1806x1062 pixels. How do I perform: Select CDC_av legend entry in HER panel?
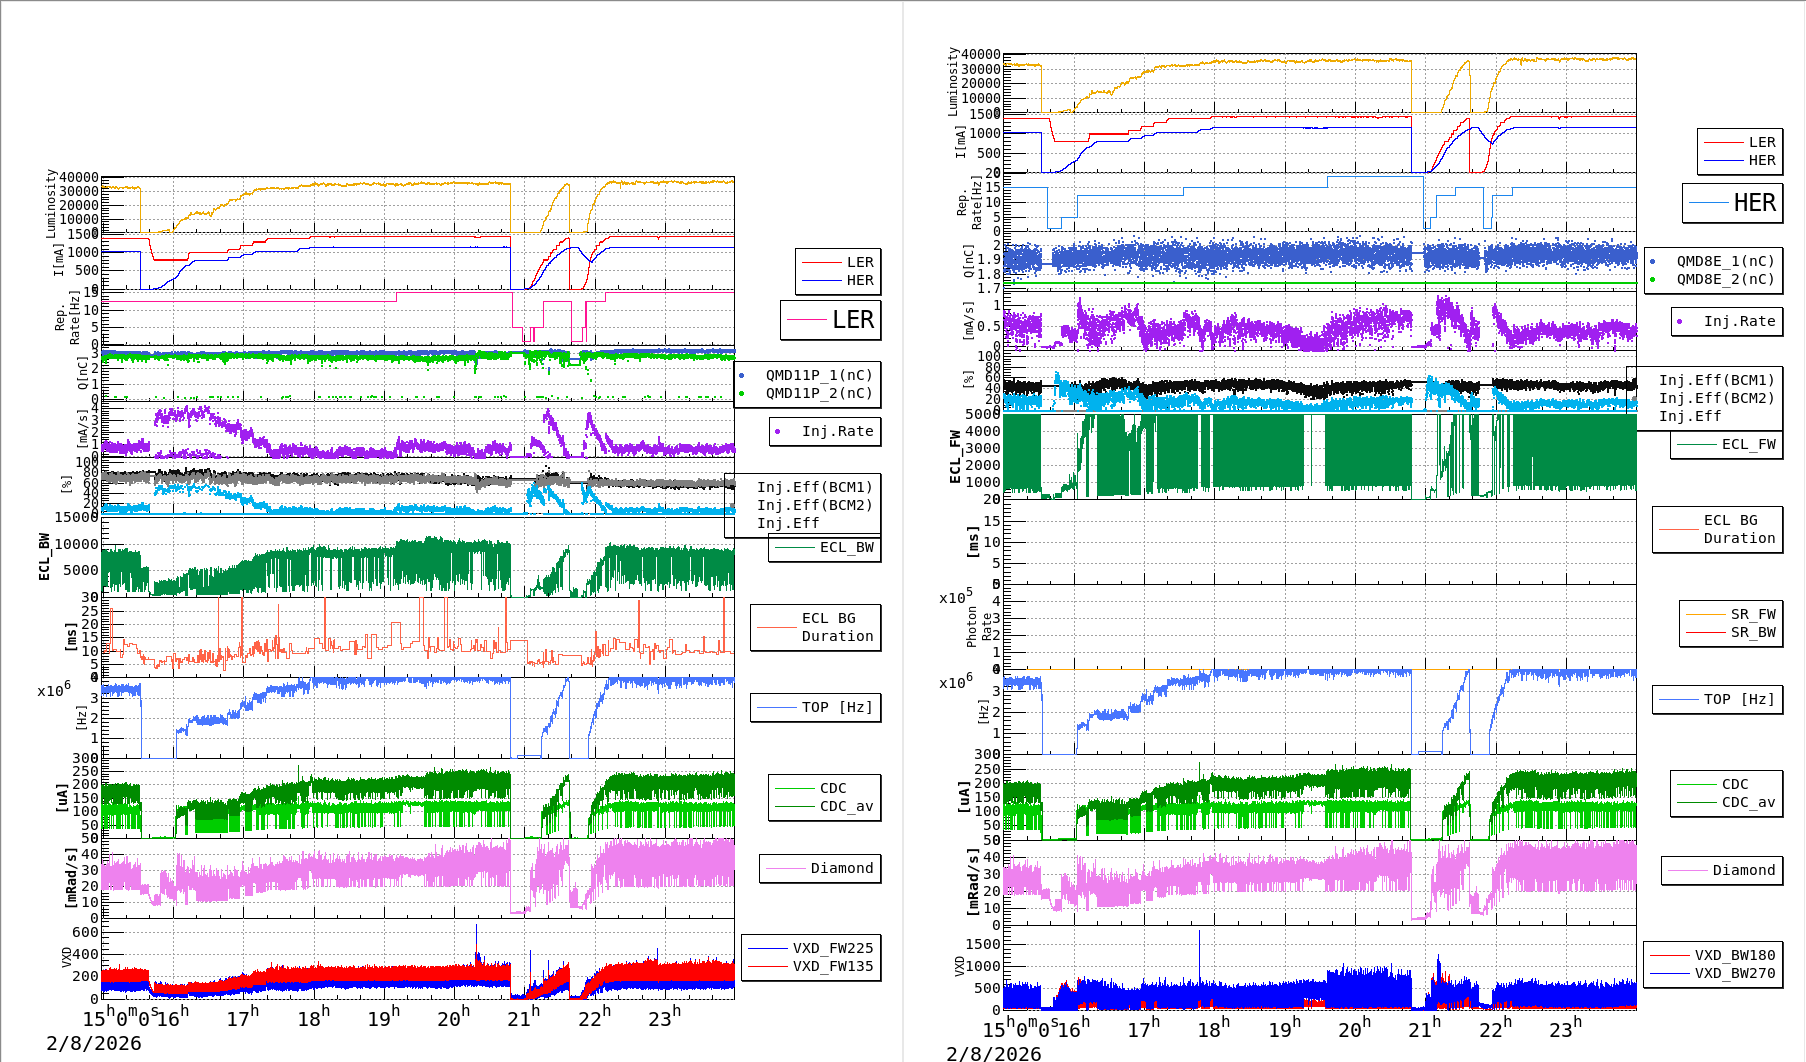(x=1748, y=802)
